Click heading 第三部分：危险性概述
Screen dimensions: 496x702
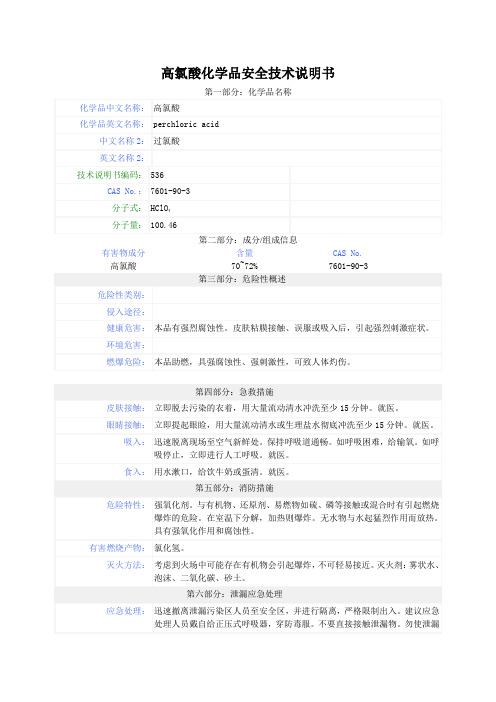pyautogui.click(x=242, y=279)
